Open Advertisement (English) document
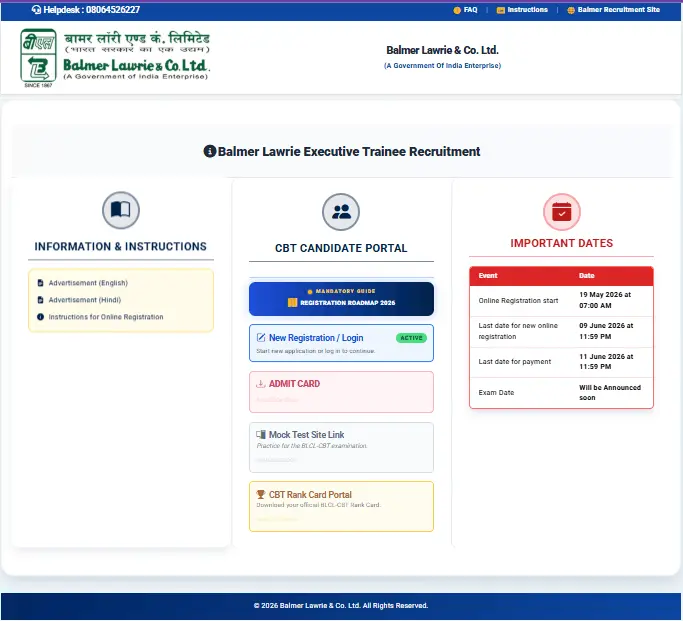Image resolution: width=683 pixels, height=621 pixels. (88, 283)
